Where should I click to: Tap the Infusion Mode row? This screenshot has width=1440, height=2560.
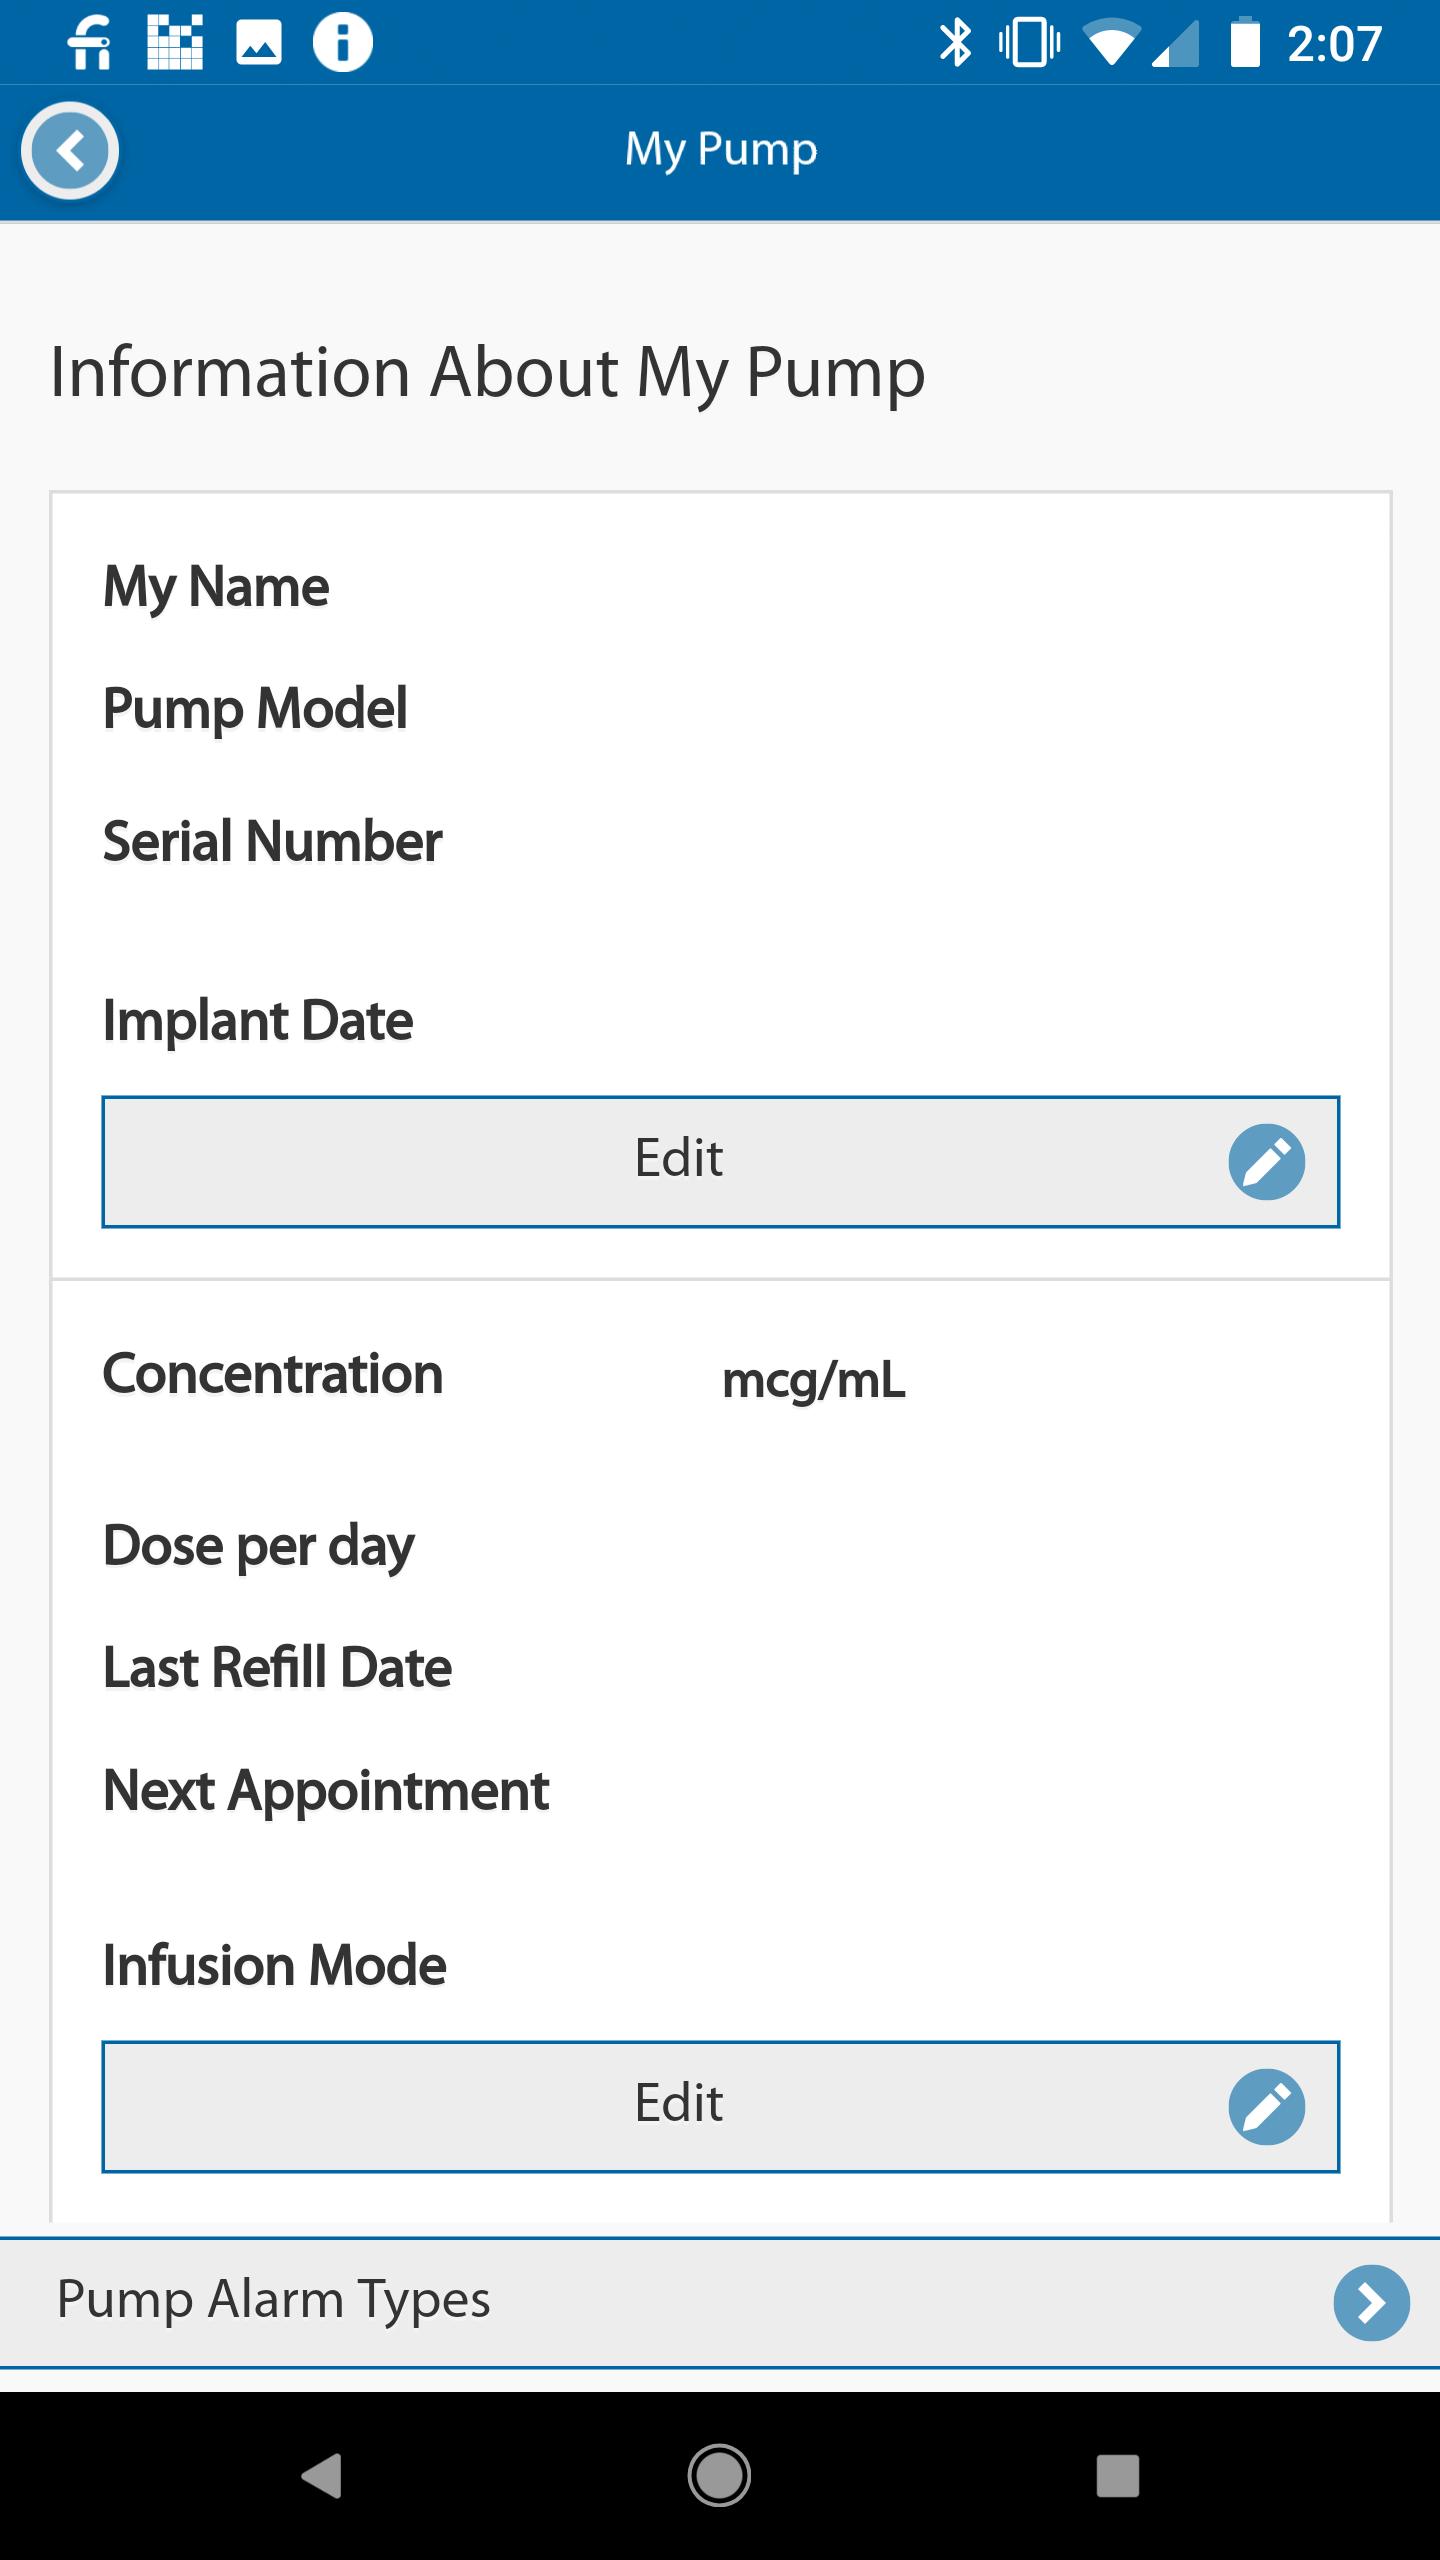point(275,1965)
